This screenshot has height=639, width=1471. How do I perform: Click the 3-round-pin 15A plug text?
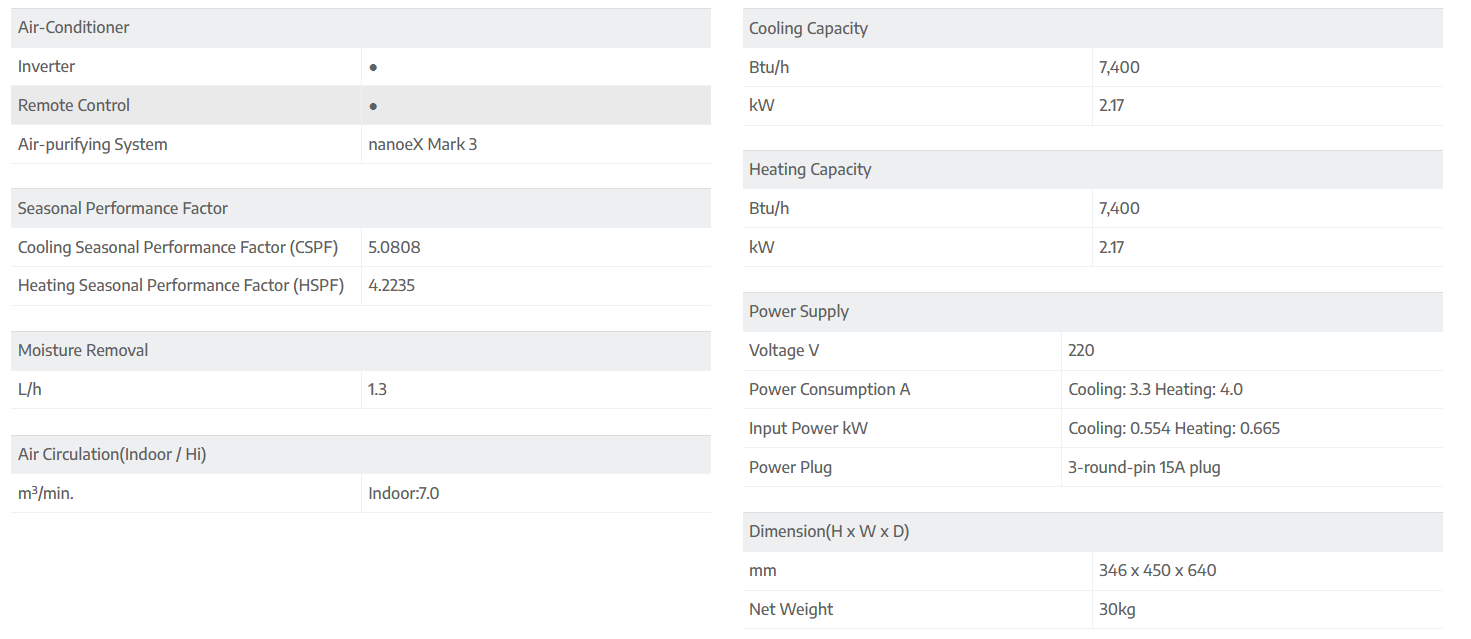[x=1144, y=468]
